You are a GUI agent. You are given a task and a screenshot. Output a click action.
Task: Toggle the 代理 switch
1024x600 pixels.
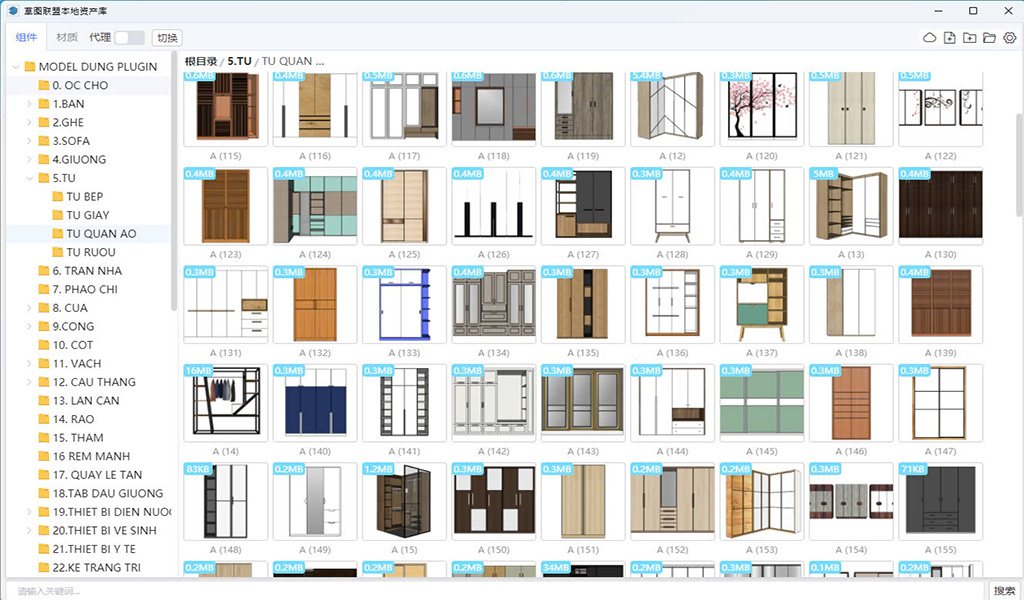click(129, 38)
